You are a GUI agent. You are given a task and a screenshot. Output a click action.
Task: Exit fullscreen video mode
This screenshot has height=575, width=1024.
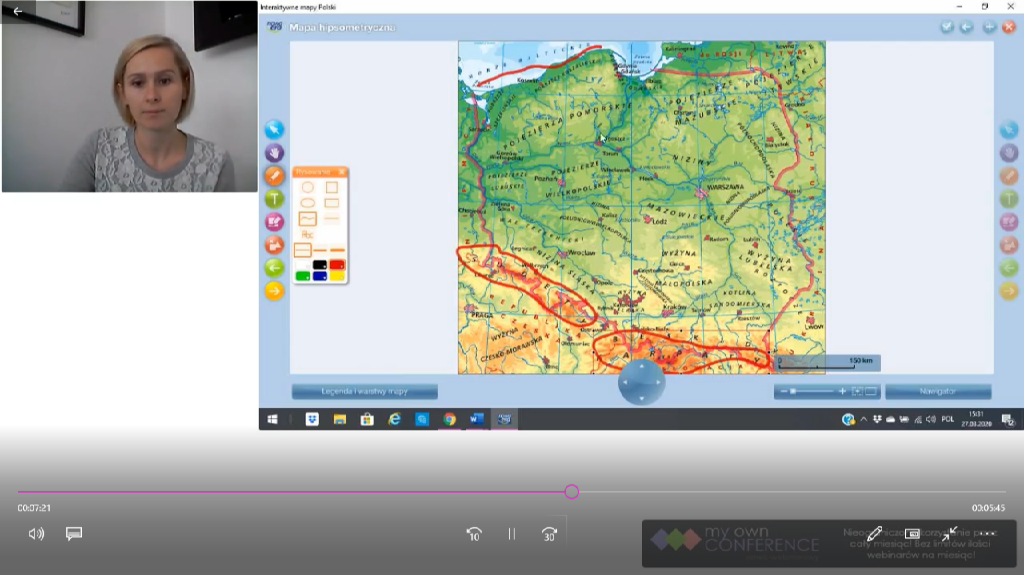(949, 534)
